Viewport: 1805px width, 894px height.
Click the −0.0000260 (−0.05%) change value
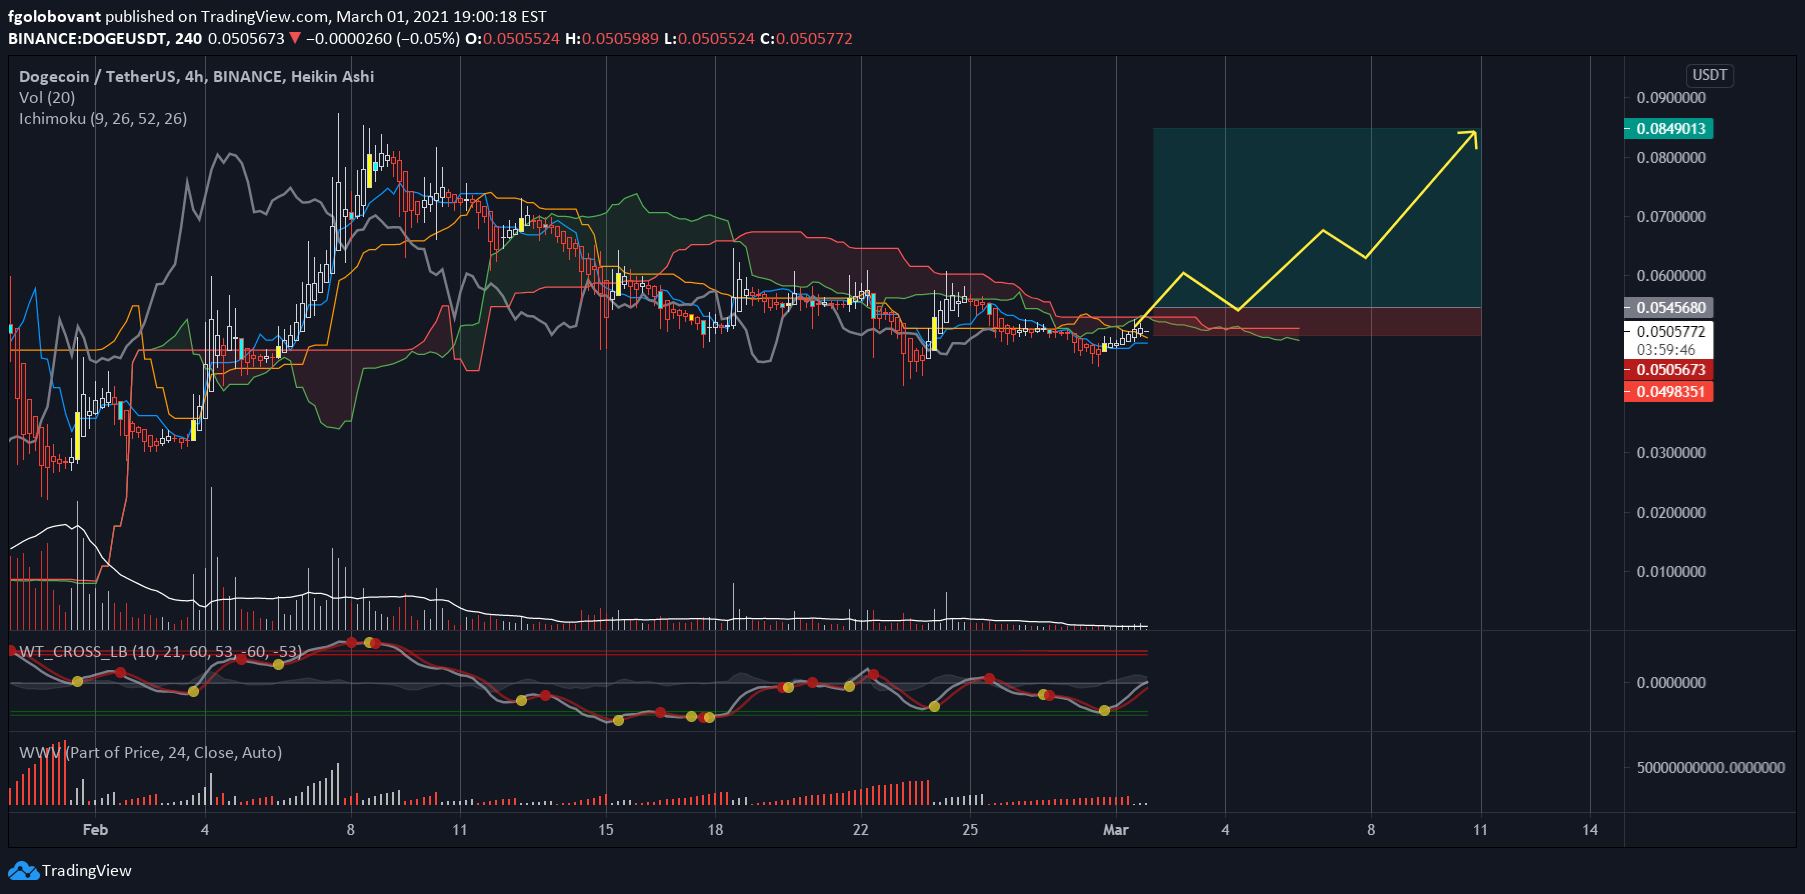tap(383, 38)
